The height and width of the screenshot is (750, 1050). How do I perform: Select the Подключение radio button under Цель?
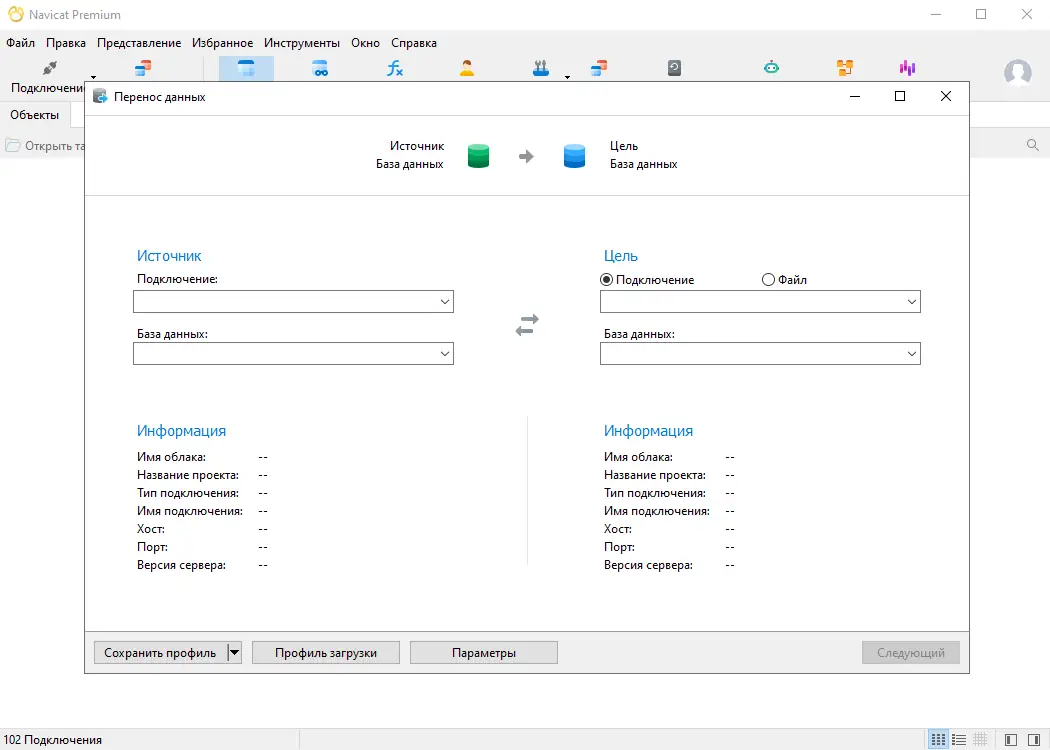click(607, 280)
